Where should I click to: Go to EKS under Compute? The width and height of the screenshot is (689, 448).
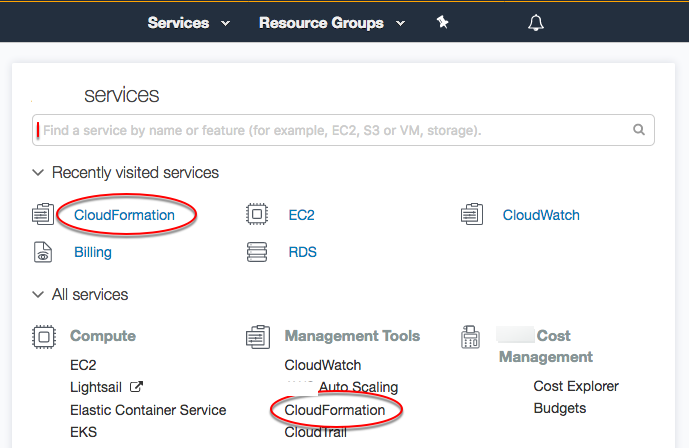tap(83, 432)
